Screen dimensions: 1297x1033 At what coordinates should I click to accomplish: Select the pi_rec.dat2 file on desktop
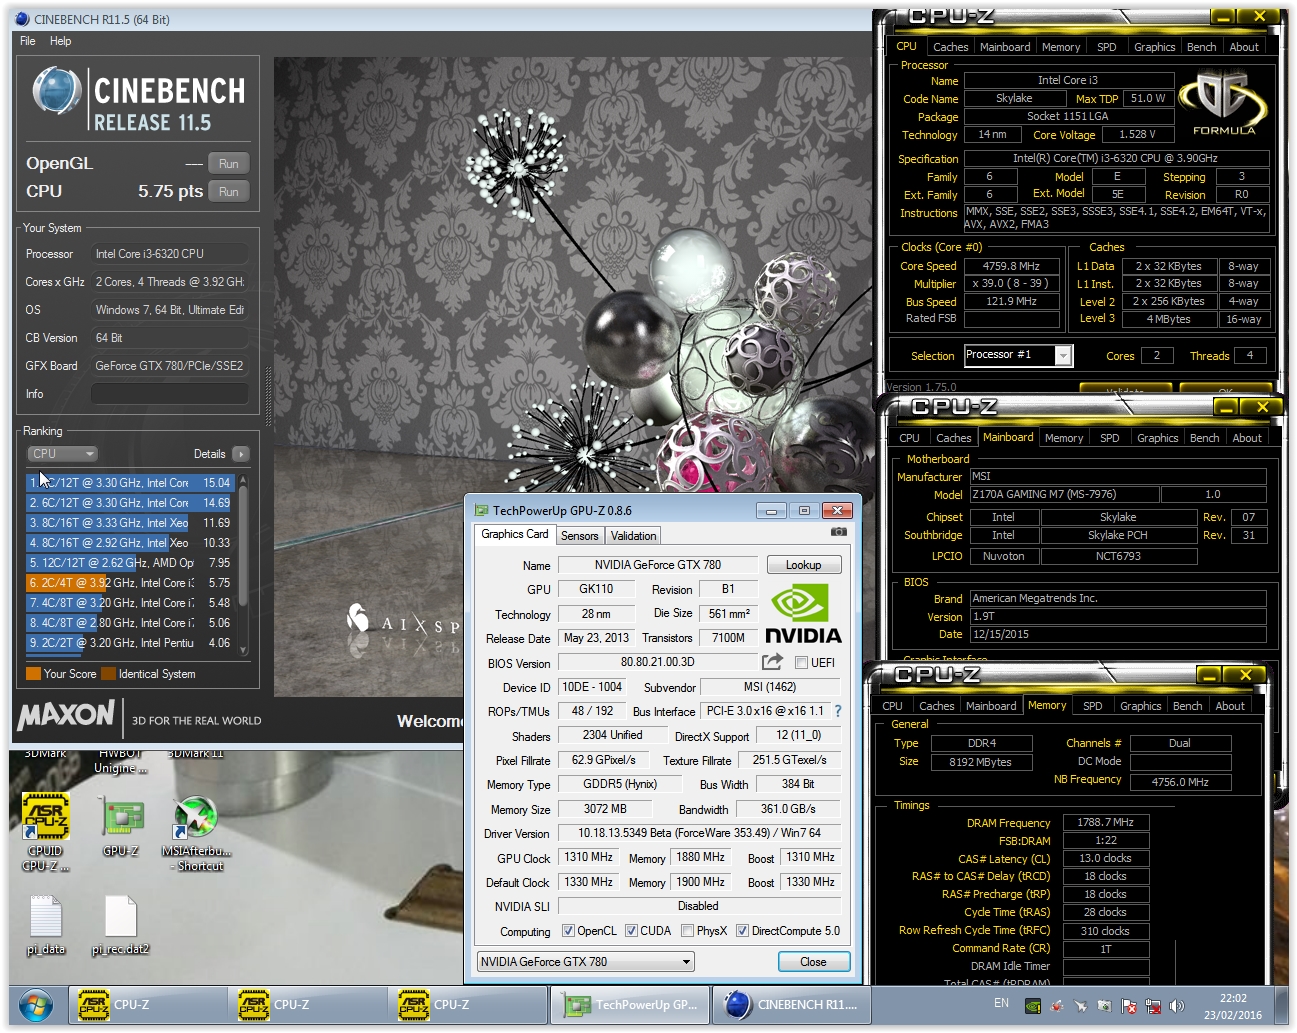tap(120, 925)
